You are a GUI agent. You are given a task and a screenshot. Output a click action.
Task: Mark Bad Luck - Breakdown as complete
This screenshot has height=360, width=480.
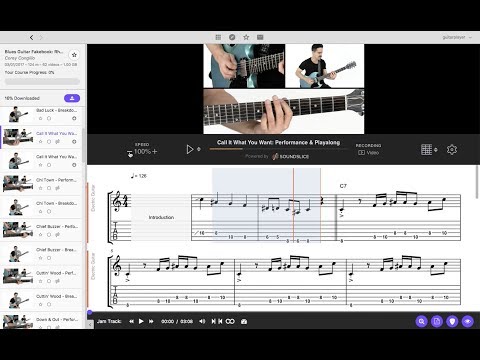49,118
